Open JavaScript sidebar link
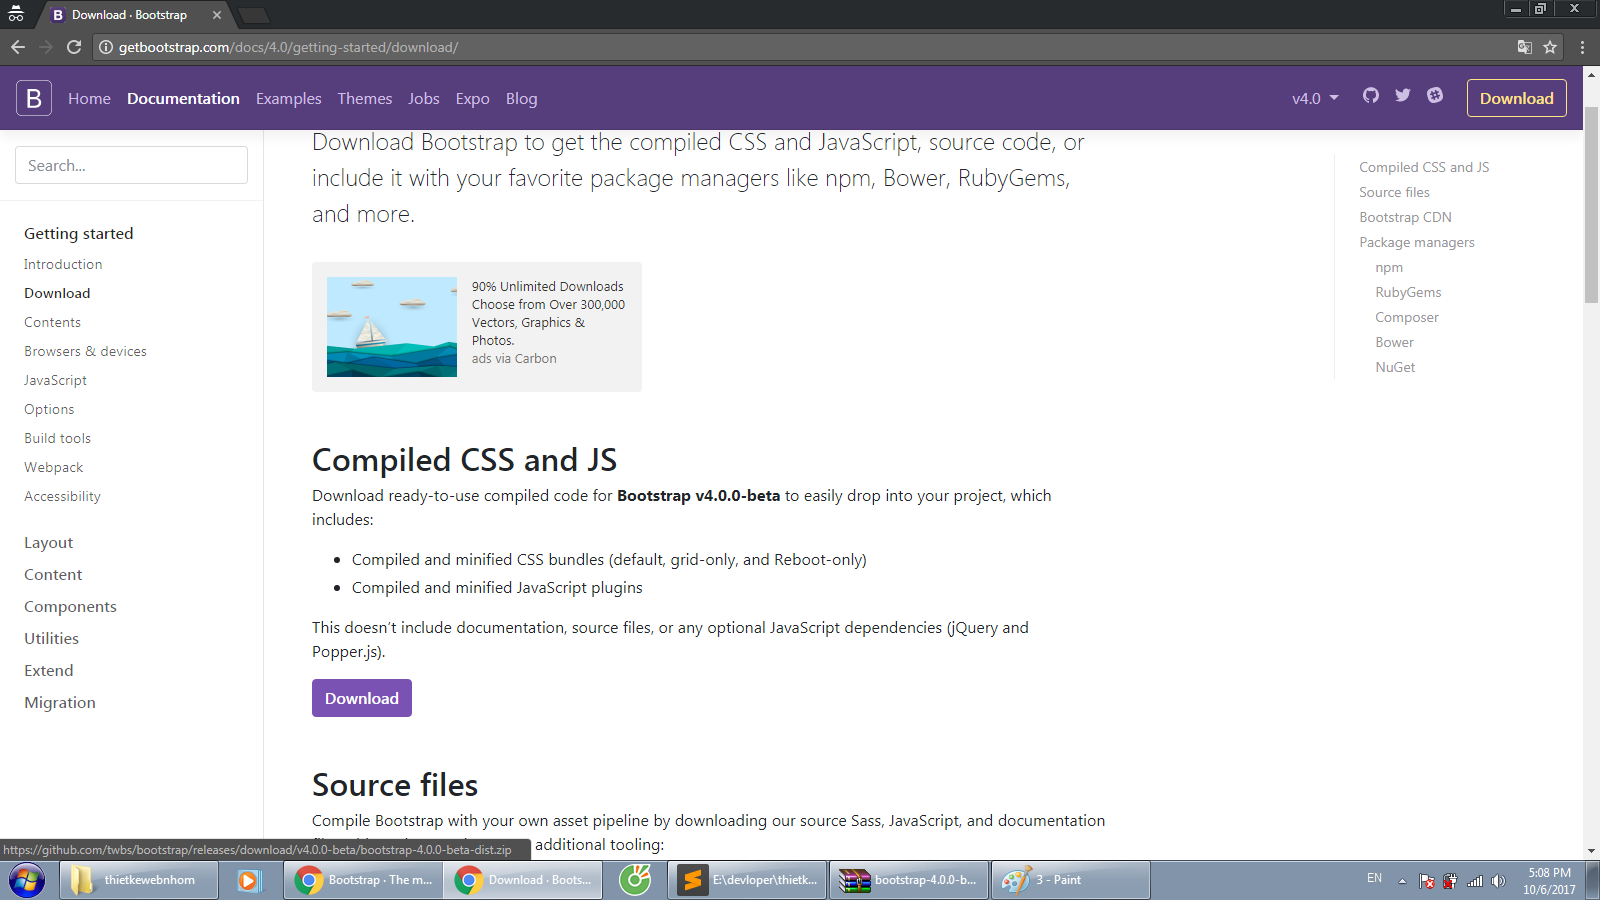The height and width of the screenshot is (900, 1600). point(55,380)
